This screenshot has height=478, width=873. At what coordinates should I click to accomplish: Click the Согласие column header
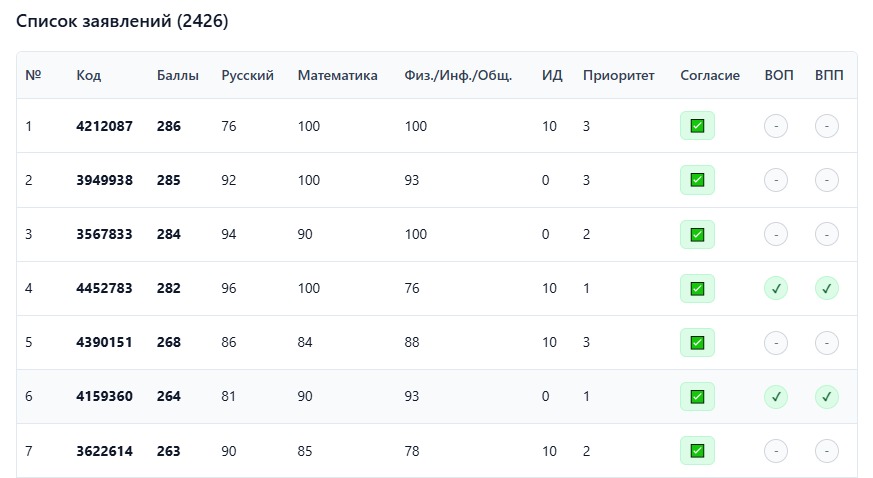(x=709, y=76)
